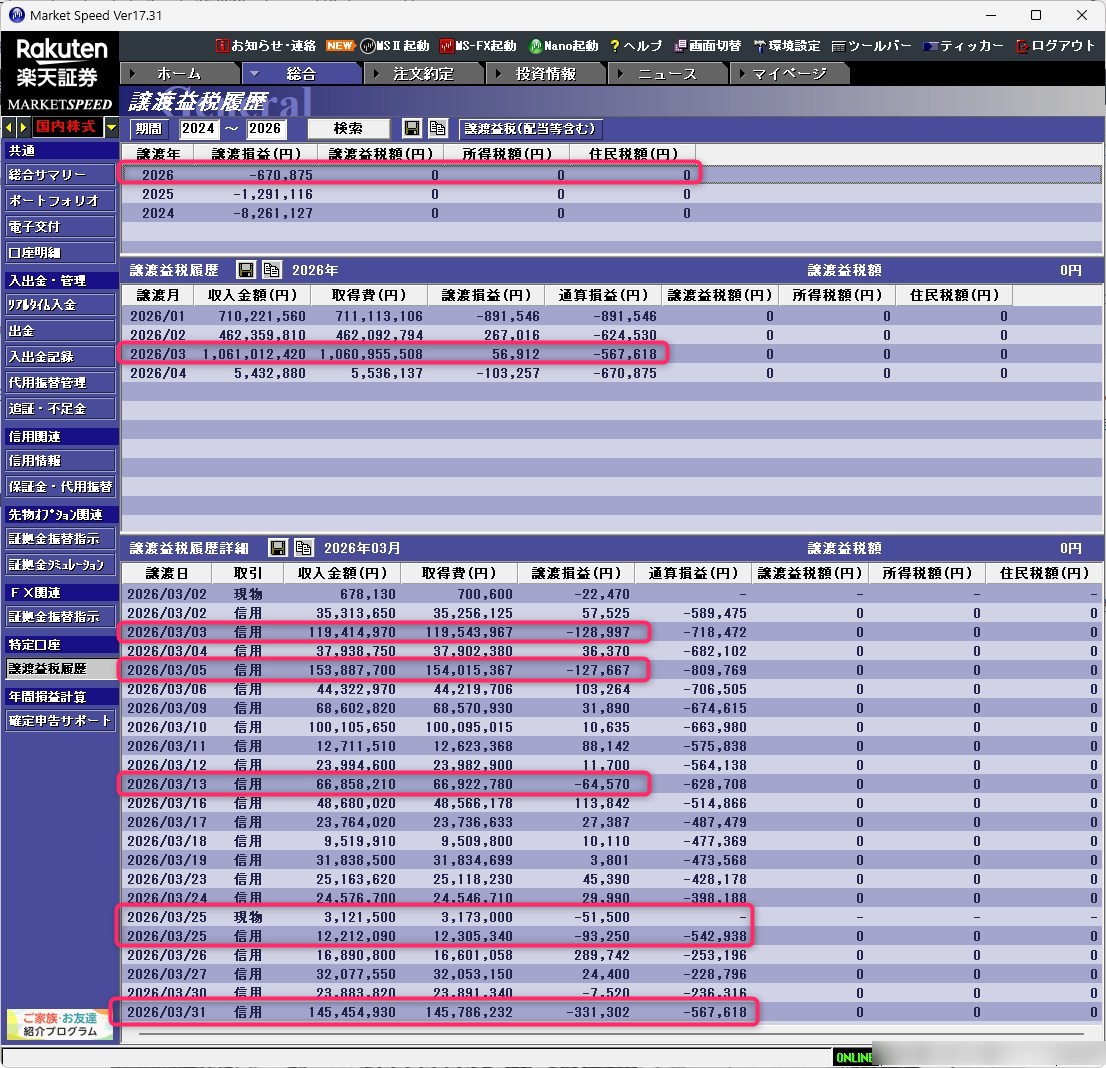Copy the 2026年03月 detail table via copy icon
The image size is (1106, 1068).
(303, 548)
